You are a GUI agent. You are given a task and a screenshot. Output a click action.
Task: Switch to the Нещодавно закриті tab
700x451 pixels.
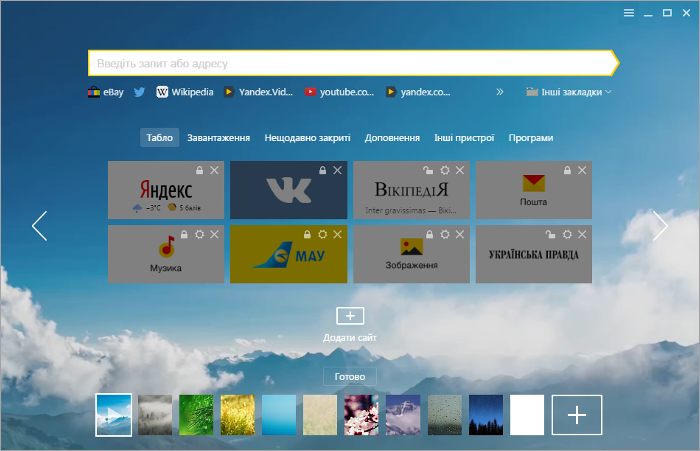[307, 138]
